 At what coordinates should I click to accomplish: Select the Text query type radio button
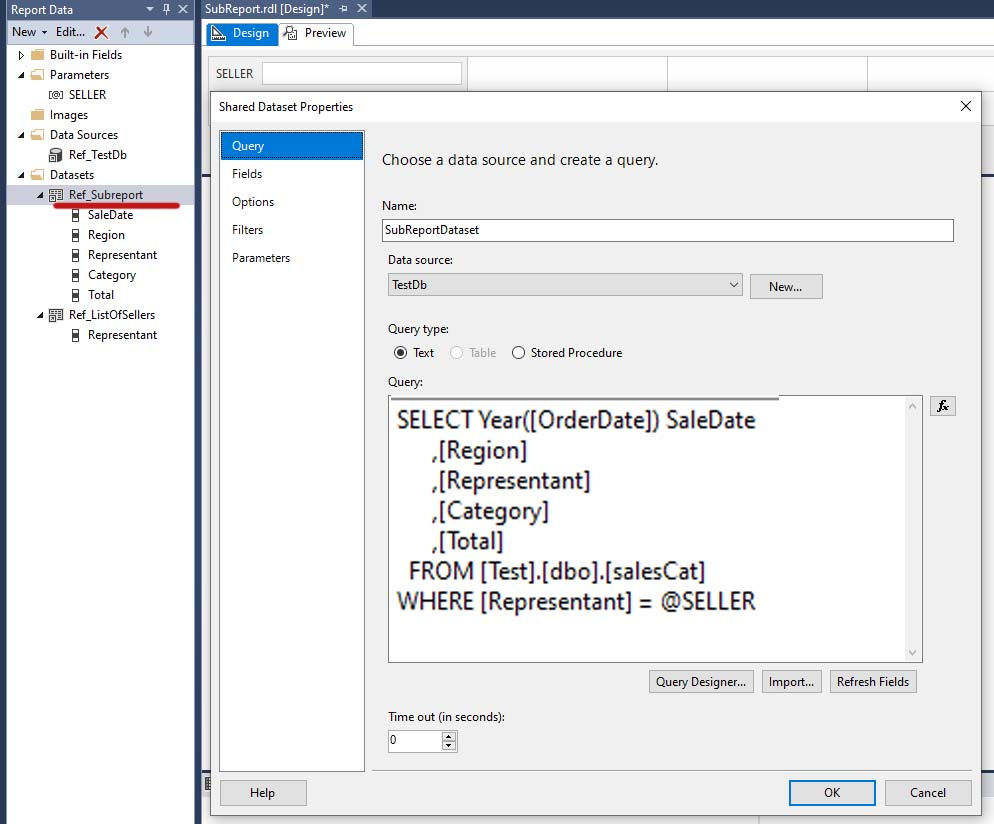[x=401, y=352]
